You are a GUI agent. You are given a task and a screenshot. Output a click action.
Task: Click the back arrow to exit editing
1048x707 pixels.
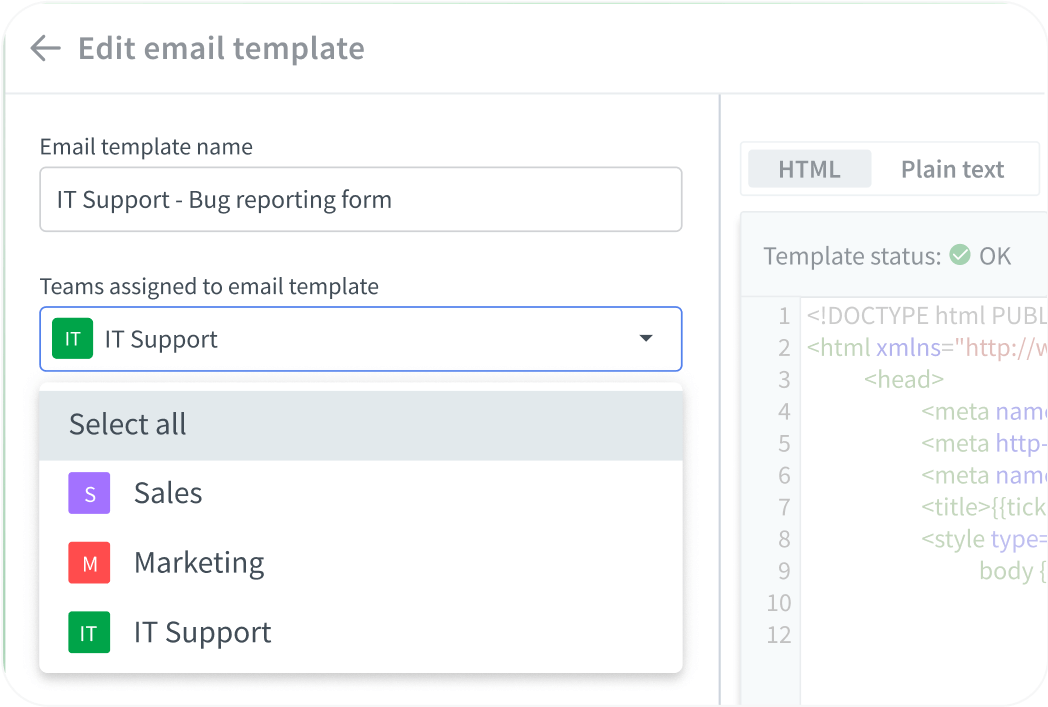[x=44, y=48]
